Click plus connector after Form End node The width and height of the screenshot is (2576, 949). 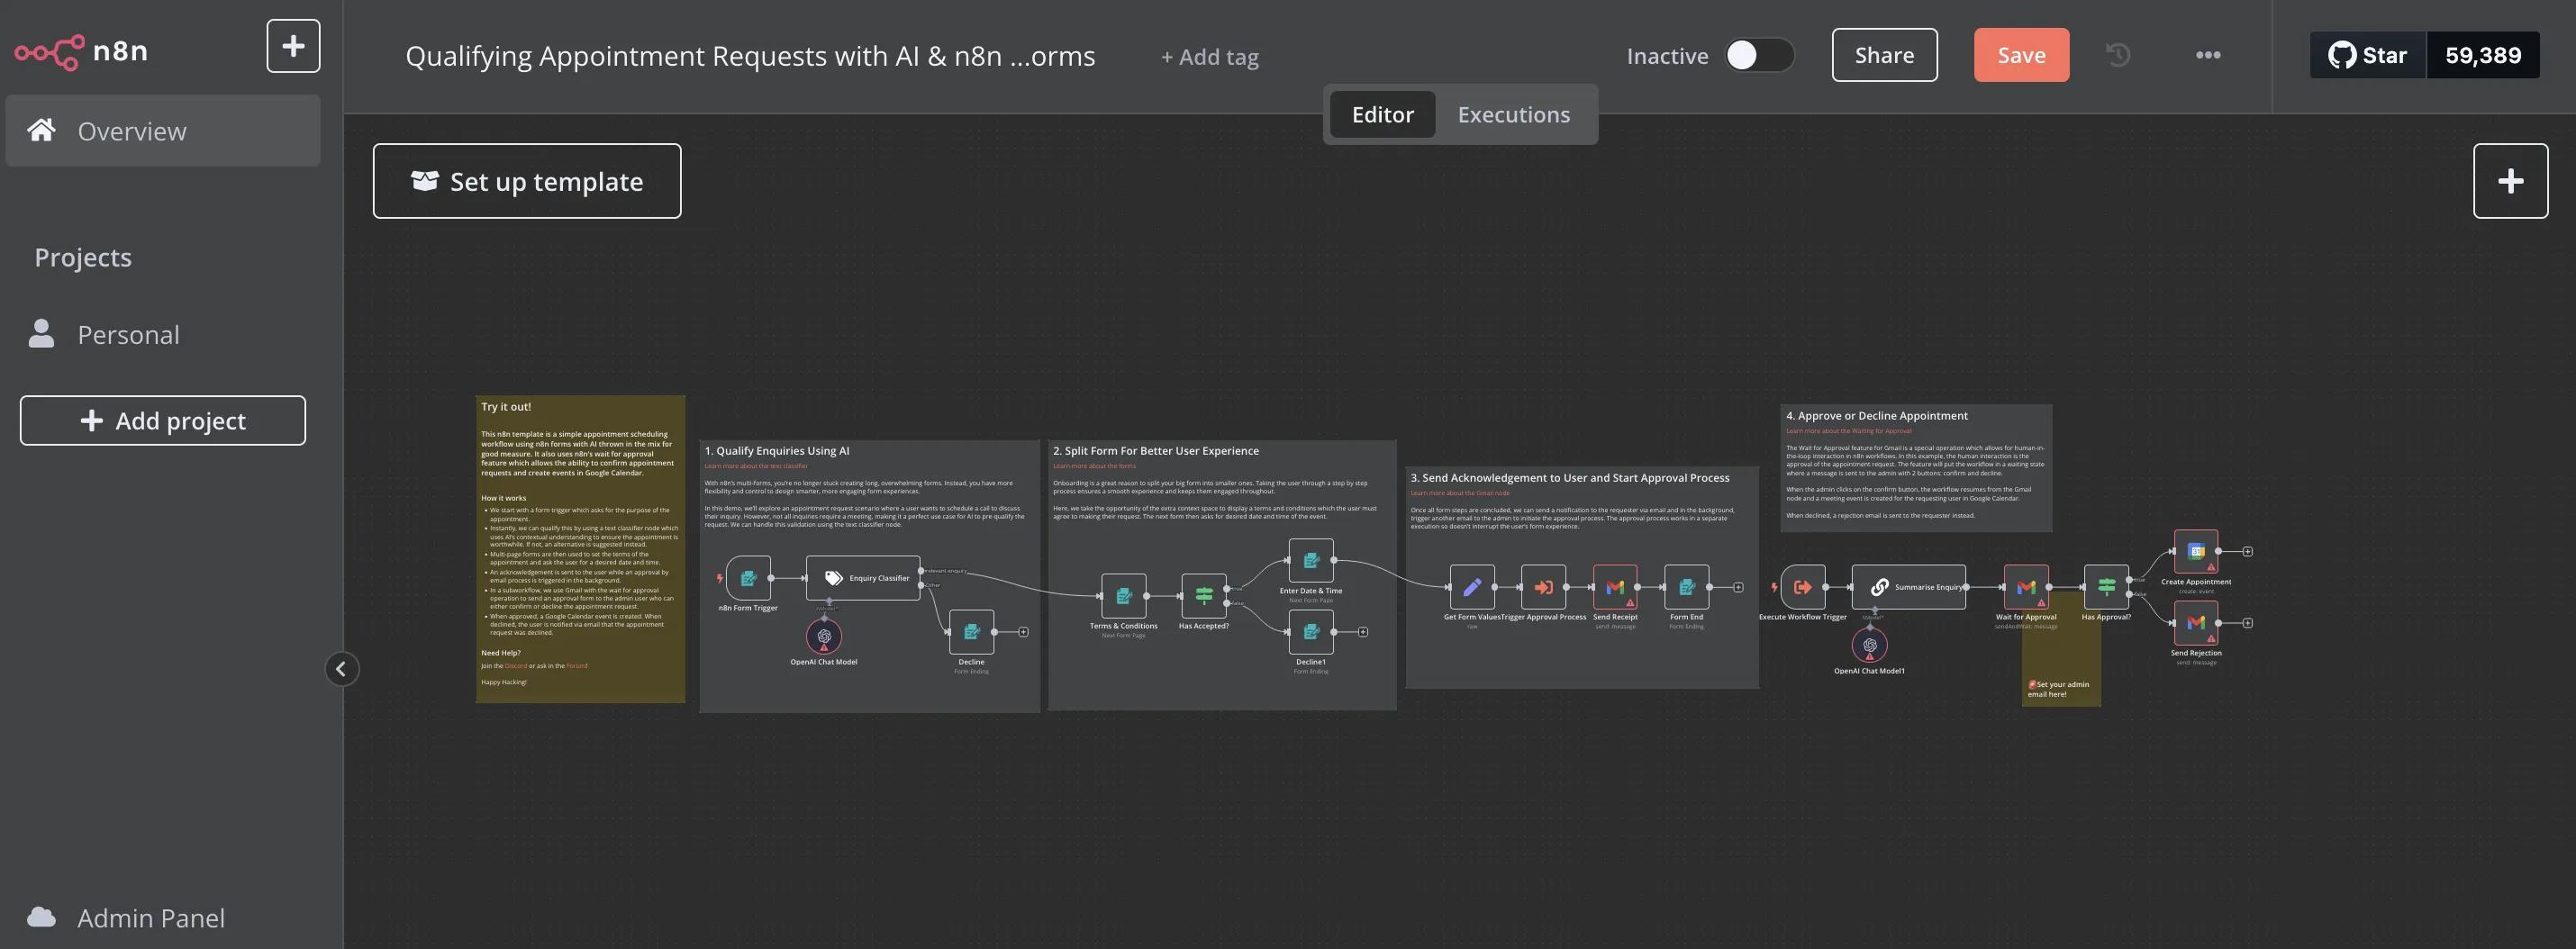pos(1739,587)
